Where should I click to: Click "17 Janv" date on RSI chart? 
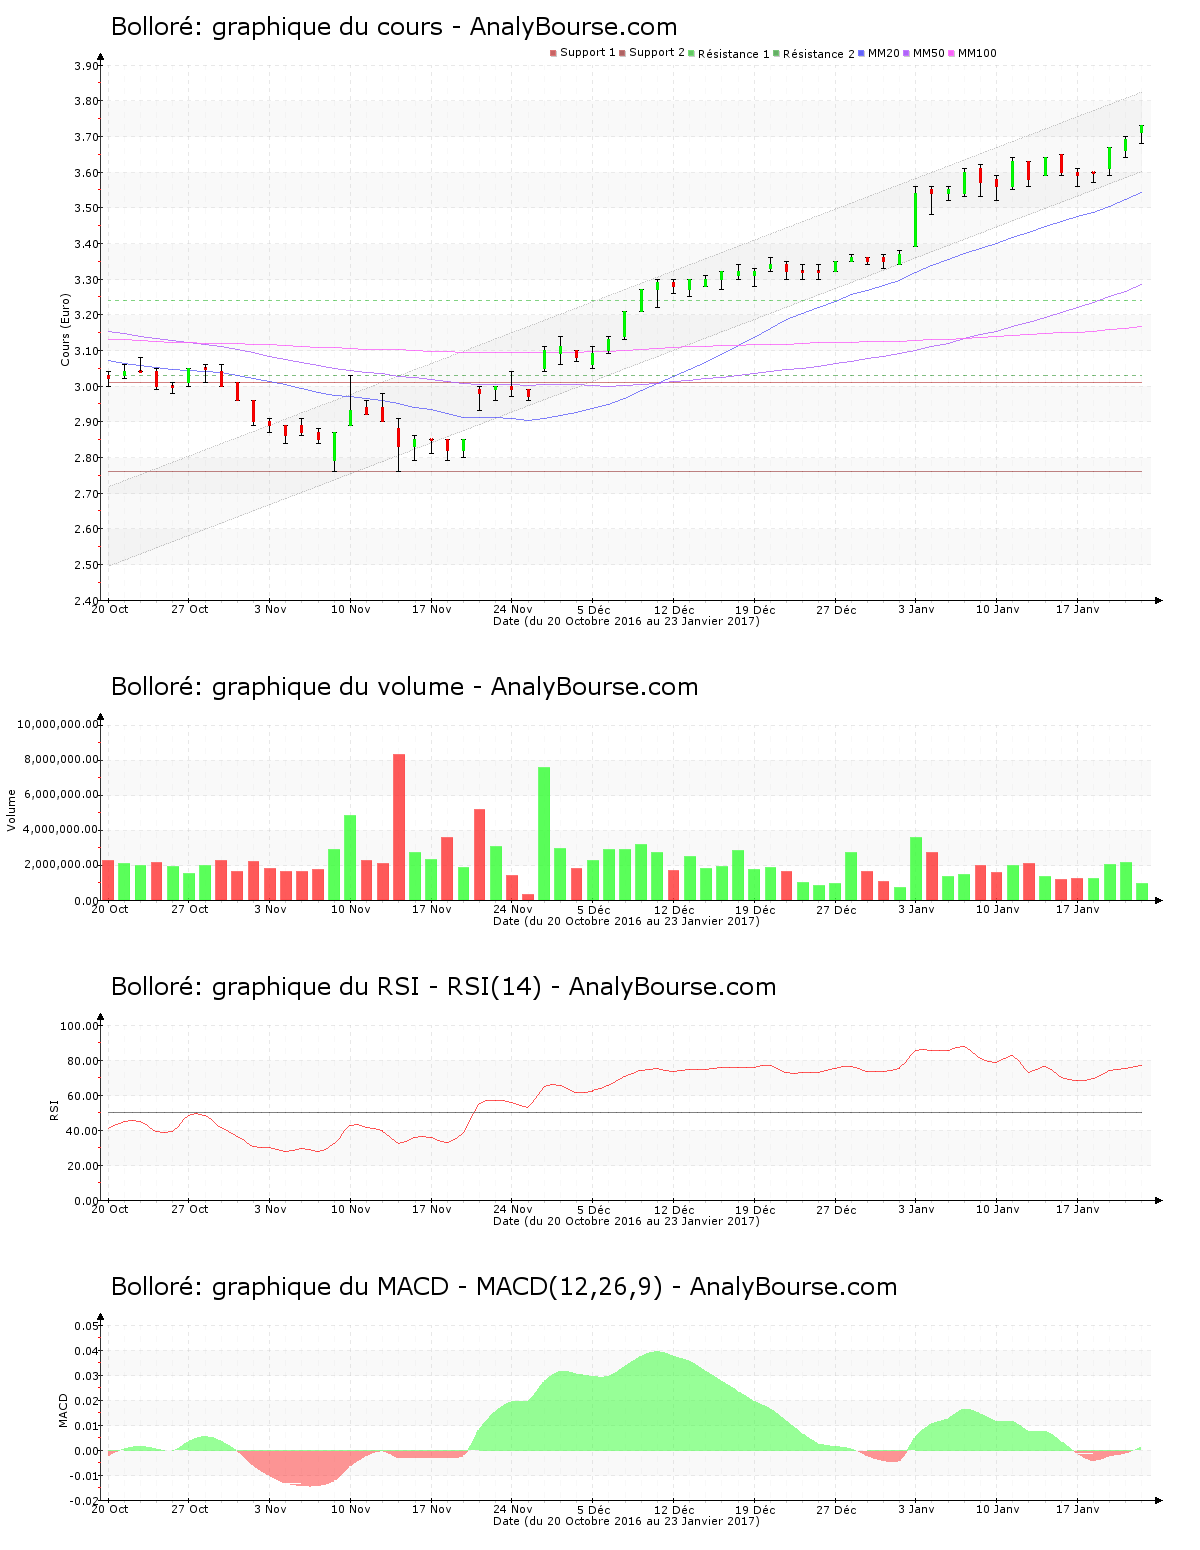click(x=1078, y=1209)
